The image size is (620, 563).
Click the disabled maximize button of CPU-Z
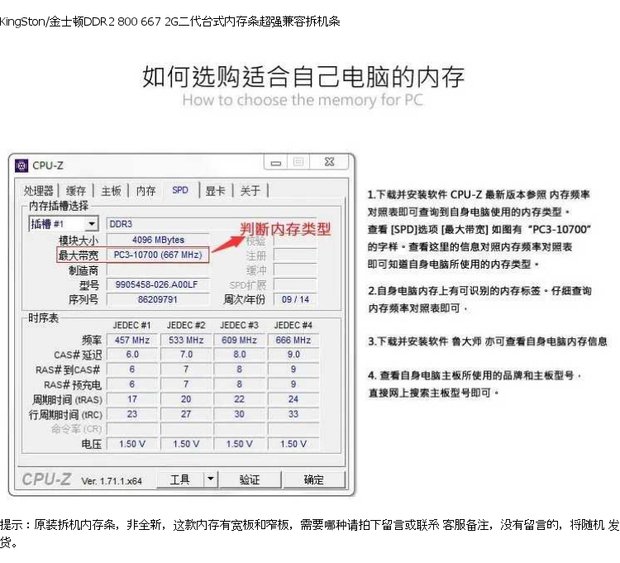[299, 162]
